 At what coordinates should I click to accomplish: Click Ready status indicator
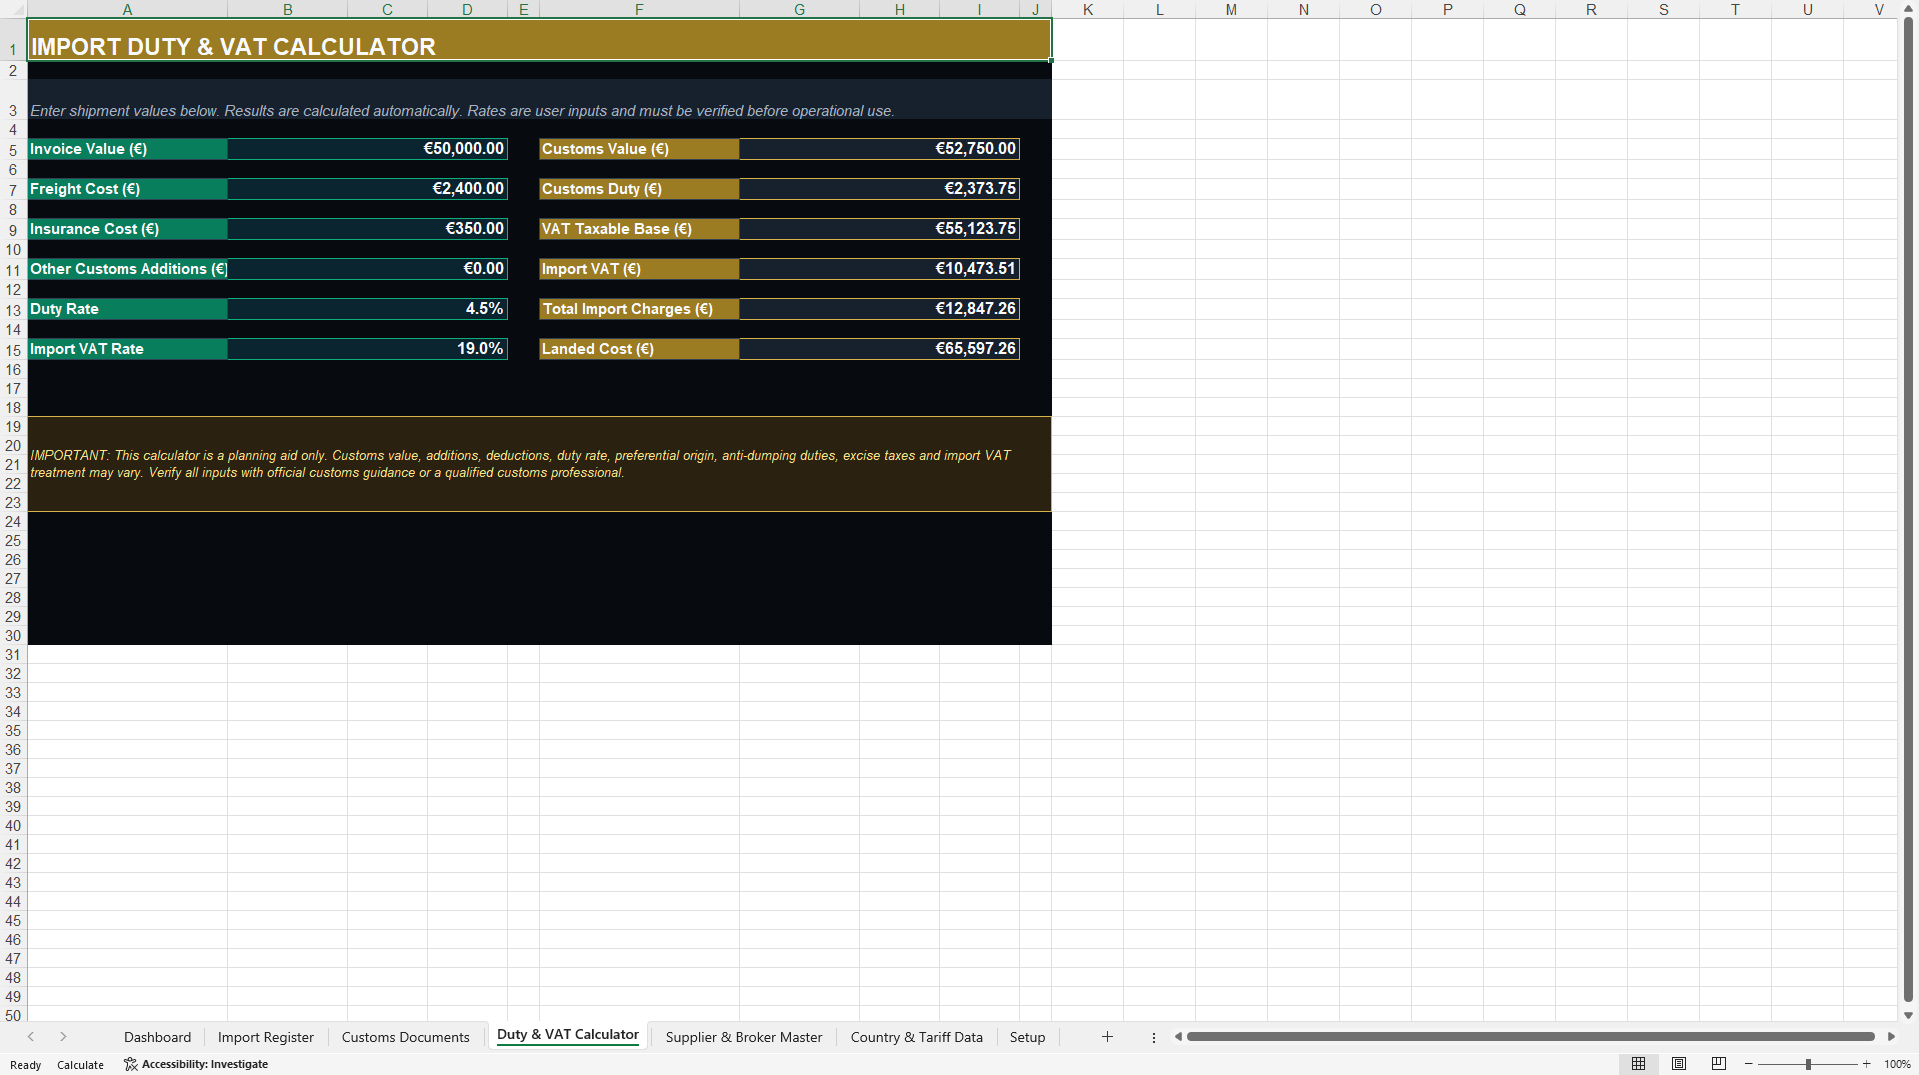coord(26,1065)
